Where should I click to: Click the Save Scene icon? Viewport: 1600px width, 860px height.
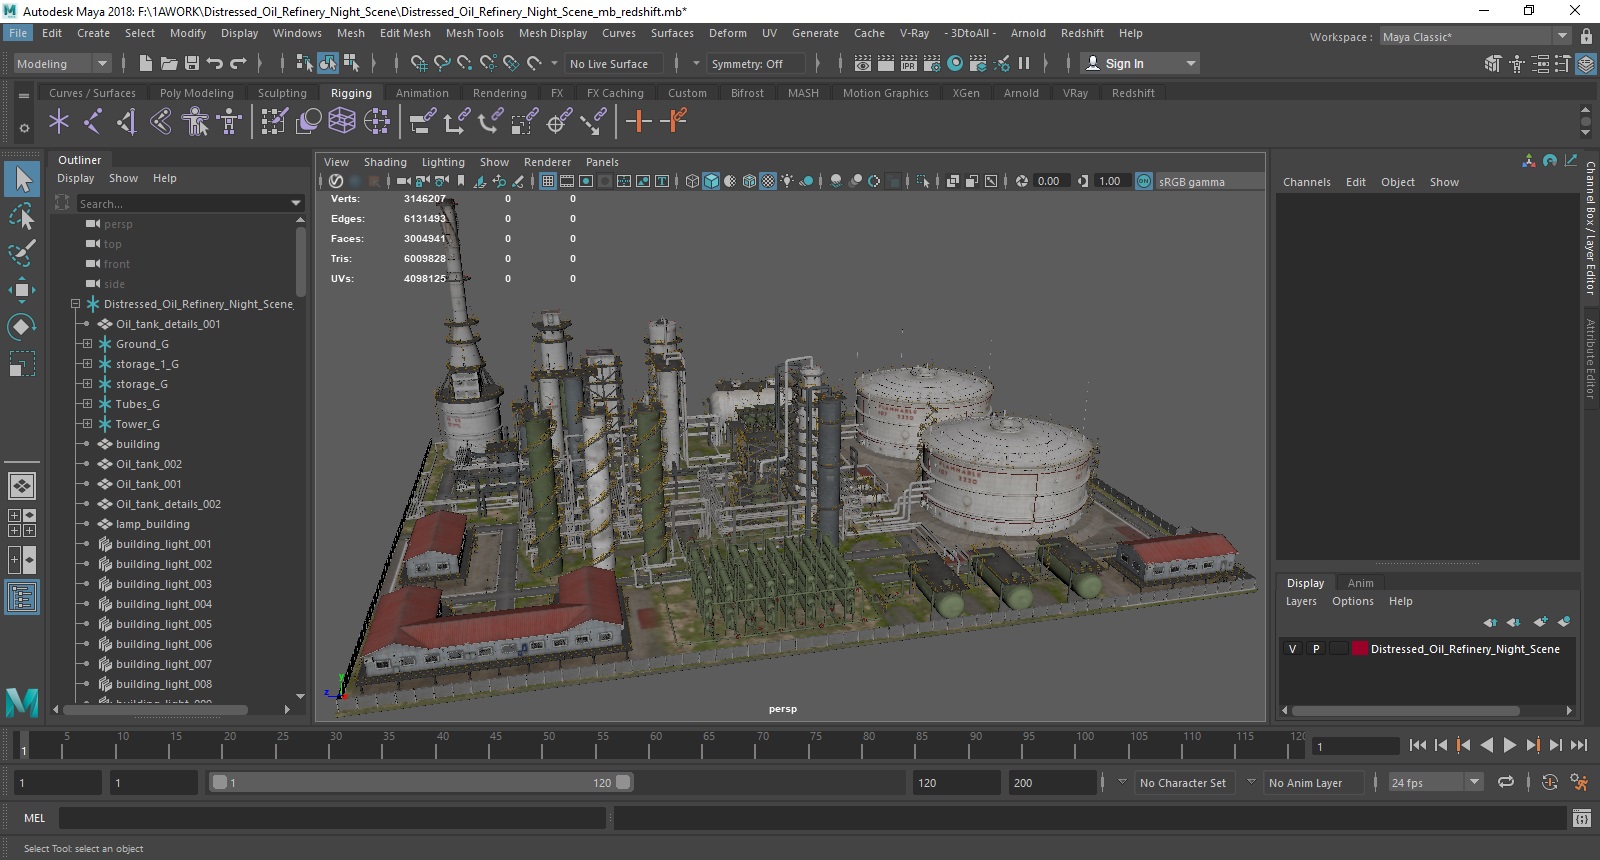(x=192, y=63)
